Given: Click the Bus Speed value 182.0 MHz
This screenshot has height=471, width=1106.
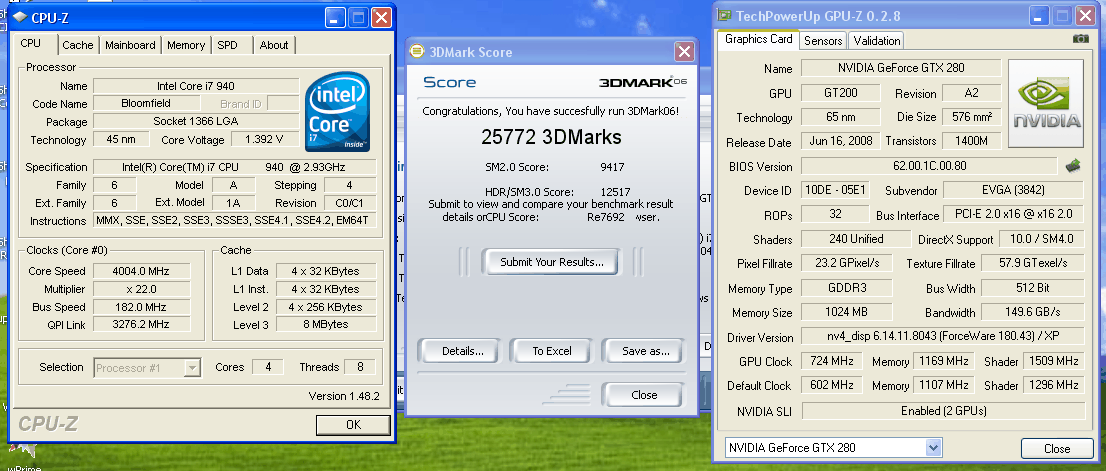Looking at the screenshot, I should [x=141, y=307].
